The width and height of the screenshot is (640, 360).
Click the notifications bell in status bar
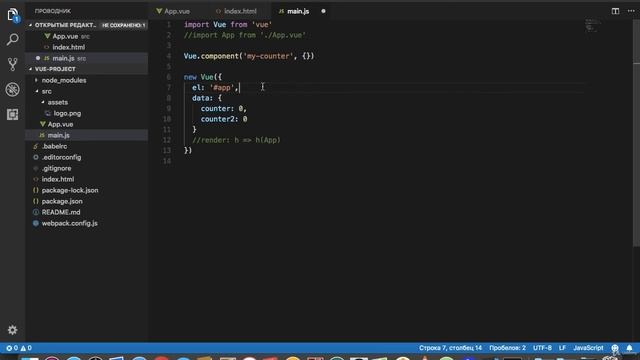(x=629, y=348)
